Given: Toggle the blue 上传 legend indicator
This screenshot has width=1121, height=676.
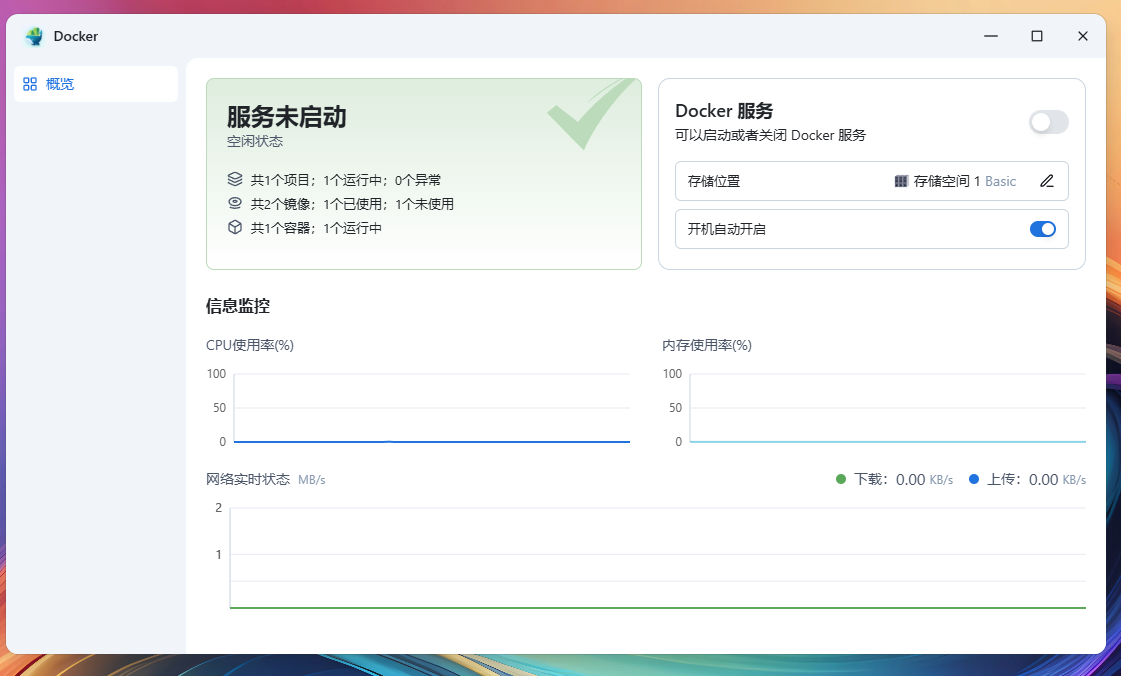Looking at the screenshot, I should tap(973, 479).
